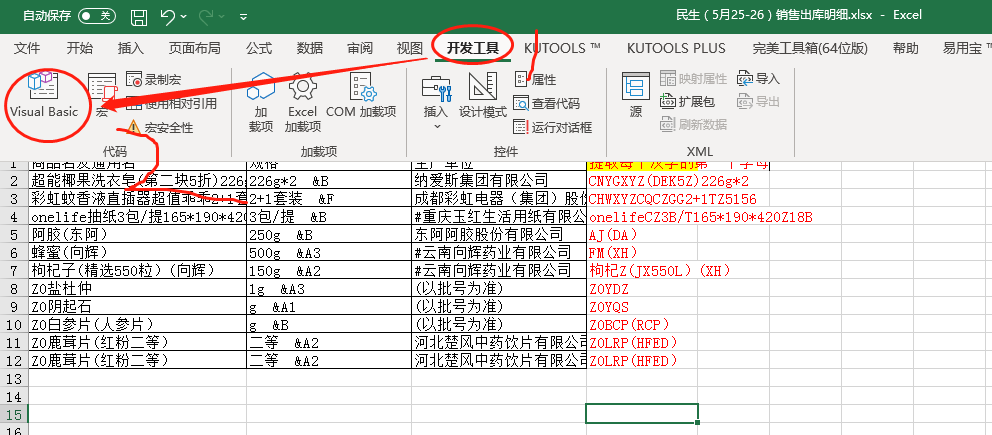
Task: Switch to the 数据 tab
Action: pyautogui.click(x=309, y=48)
